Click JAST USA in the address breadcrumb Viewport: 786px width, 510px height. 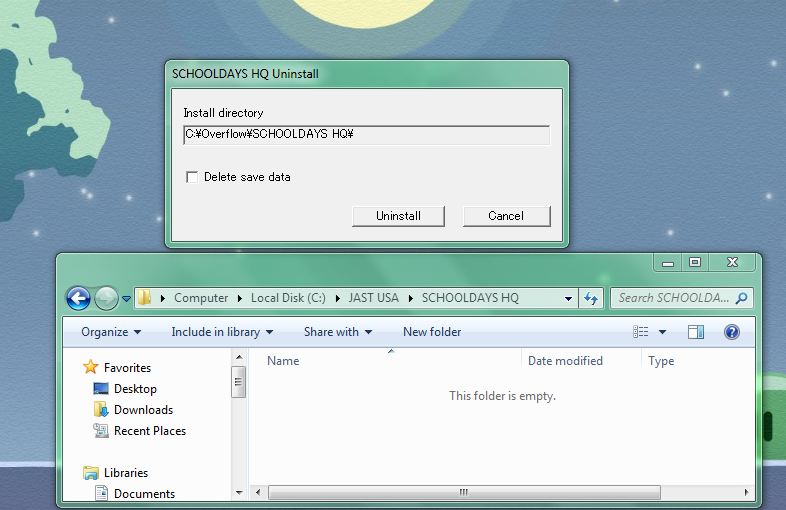click(x=373, y=298)
